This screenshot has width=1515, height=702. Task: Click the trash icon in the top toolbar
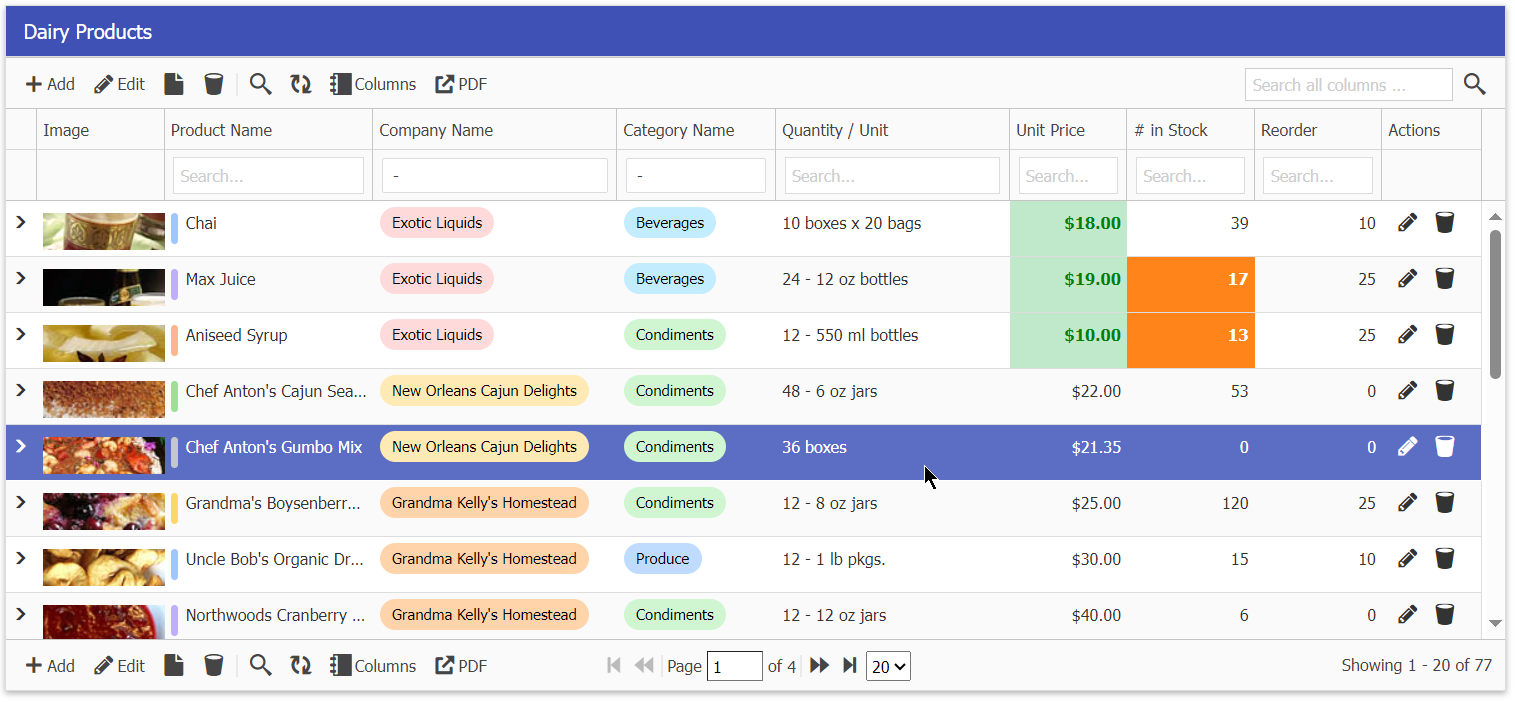pyautogui.click(x=213, y=84)
